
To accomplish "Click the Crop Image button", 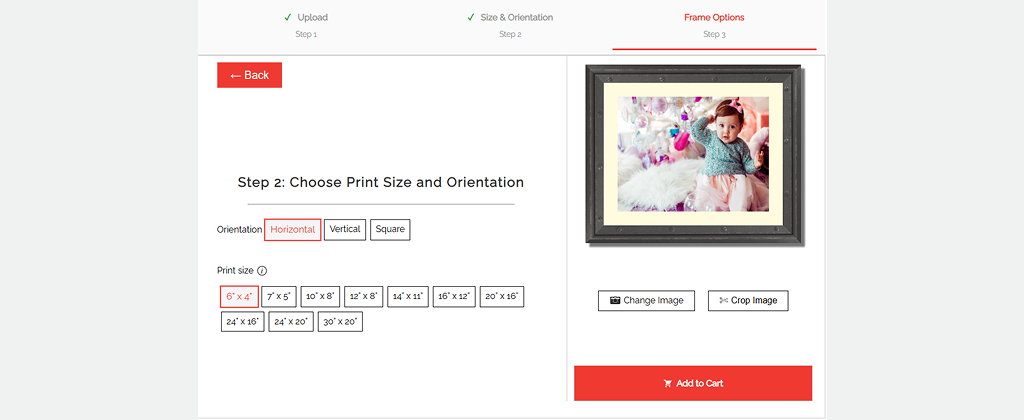I will tap(748, 301).
